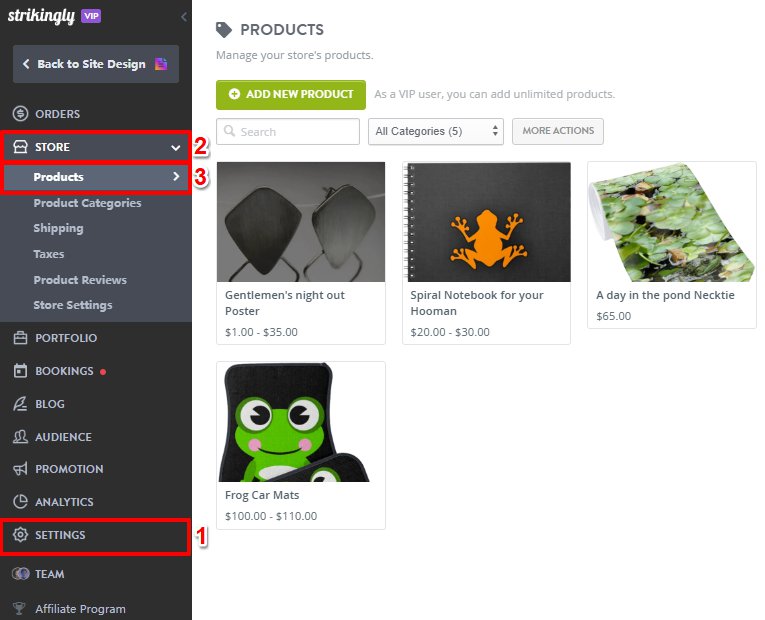
Task: Go to the Analytics section
Action: click(64, 501)
